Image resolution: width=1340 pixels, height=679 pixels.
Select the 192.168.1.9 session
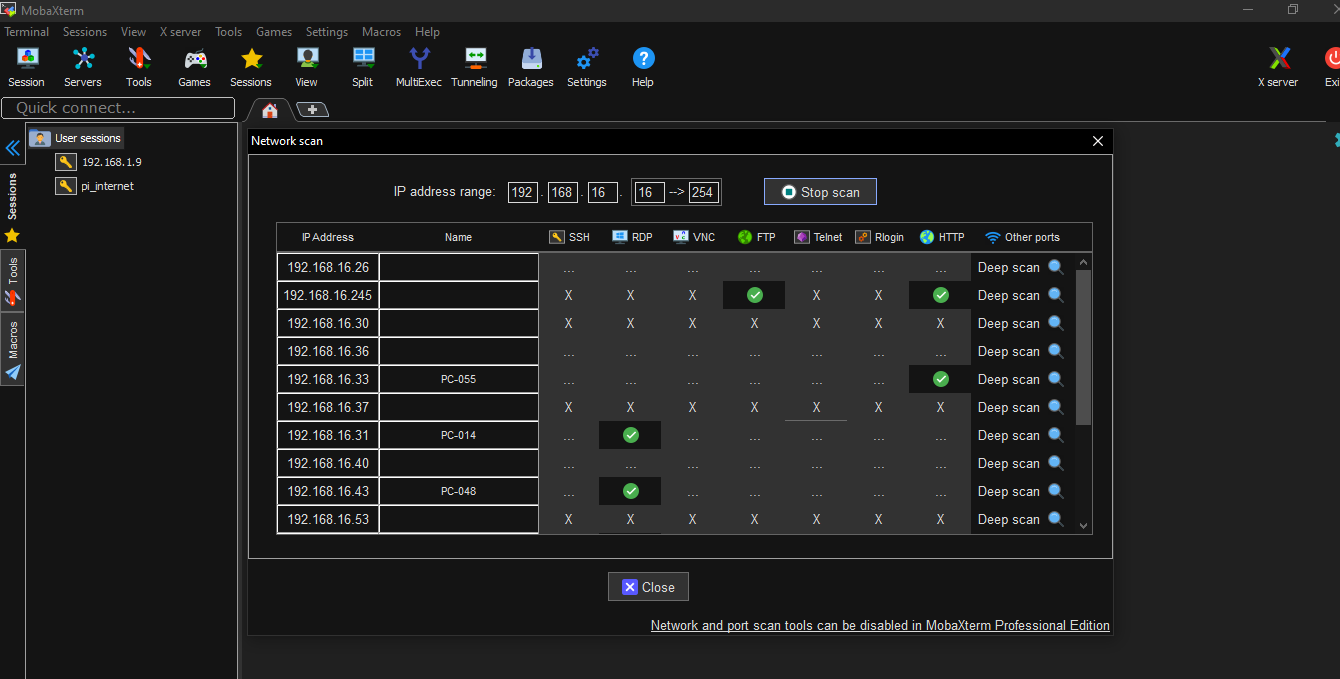coord(100,162)
